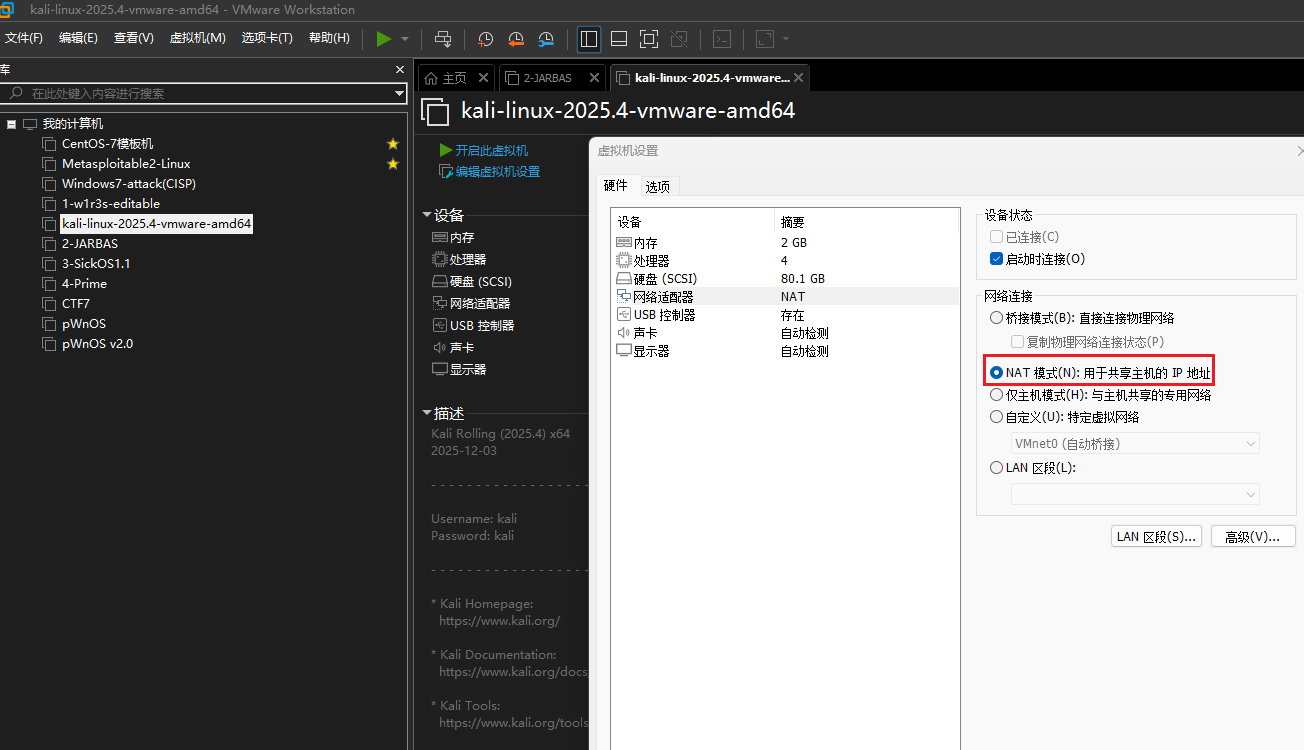Open the stretch display dropdown arrow

[786, 39]
